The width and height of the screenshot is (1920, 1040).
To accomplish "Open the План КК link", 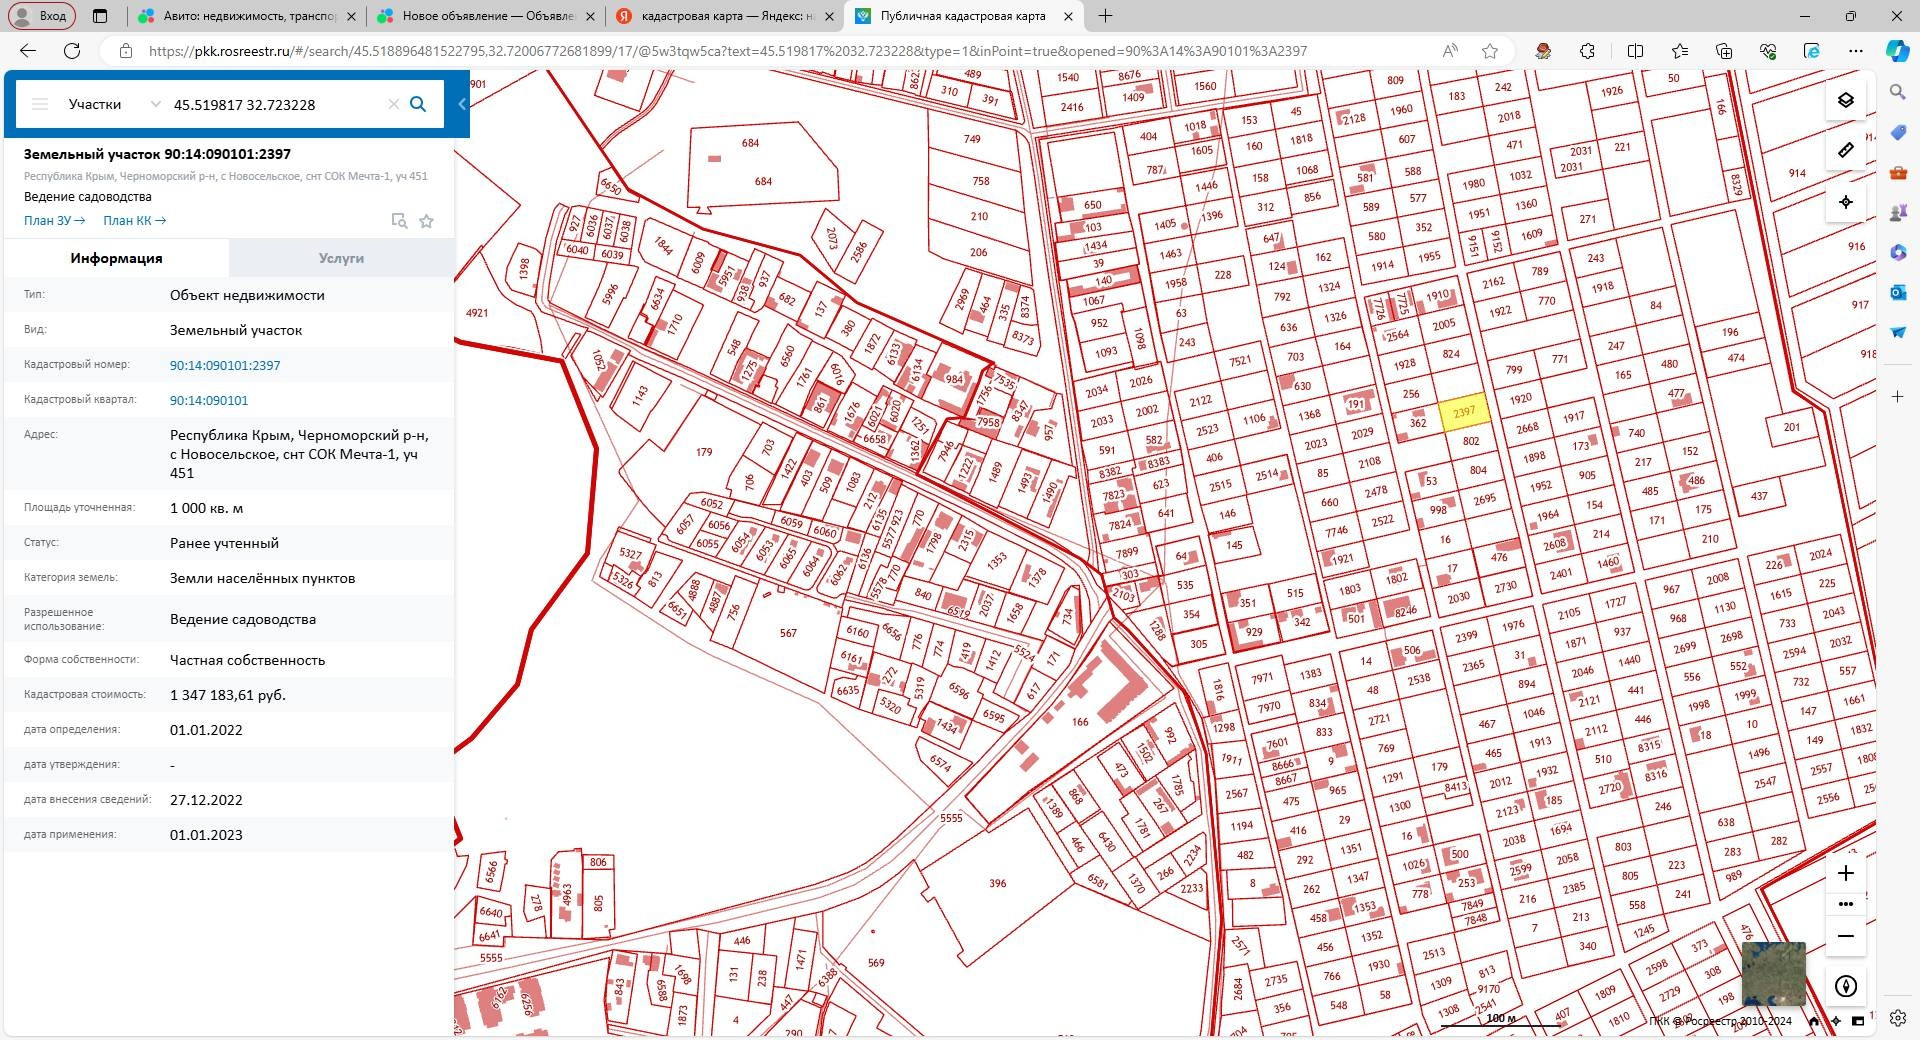I will pos(134,220).
